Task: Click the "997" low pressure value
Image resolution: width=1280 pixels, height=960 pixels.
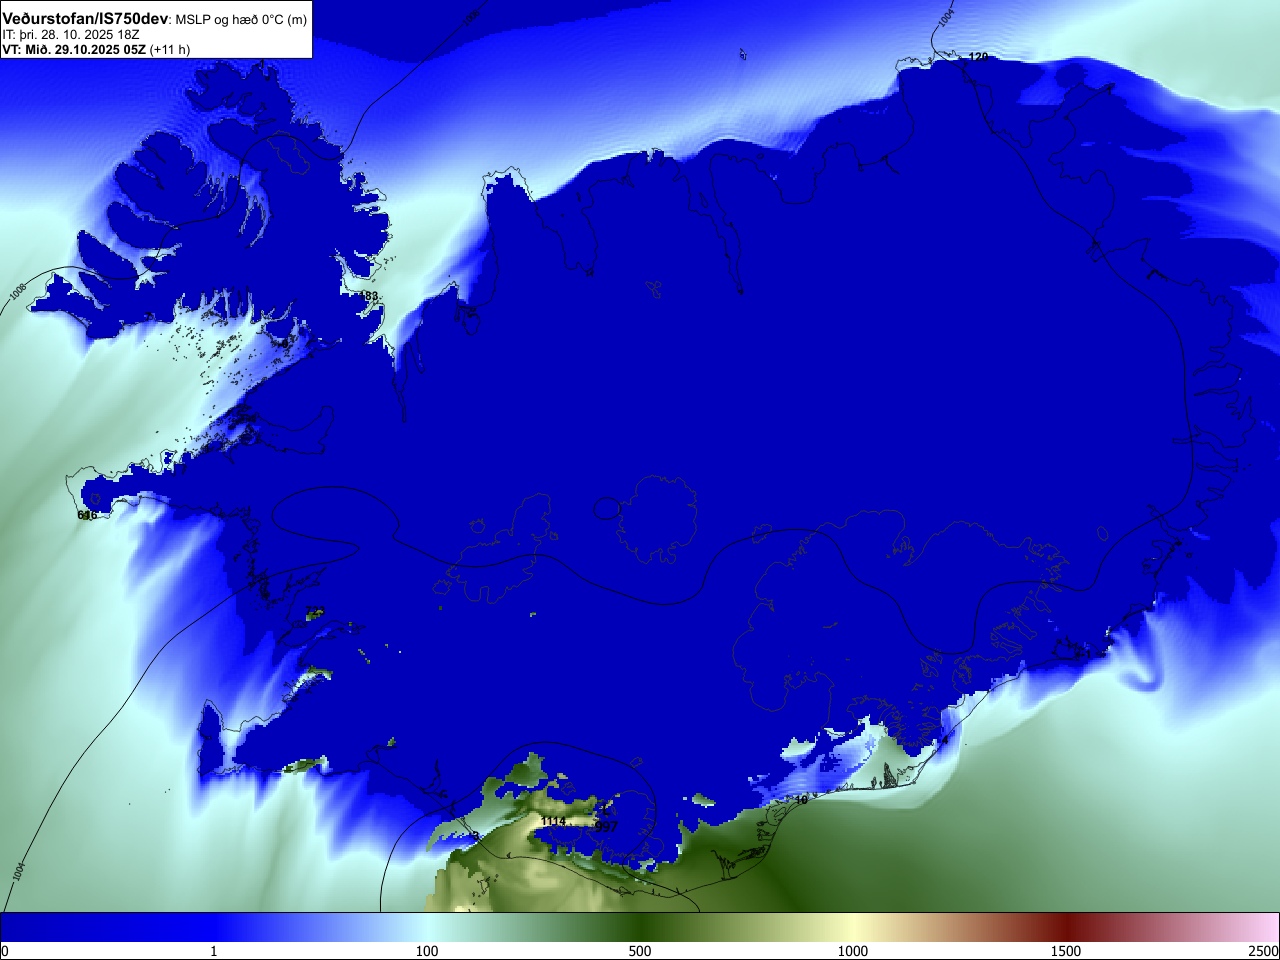Action: pos(606,827)
